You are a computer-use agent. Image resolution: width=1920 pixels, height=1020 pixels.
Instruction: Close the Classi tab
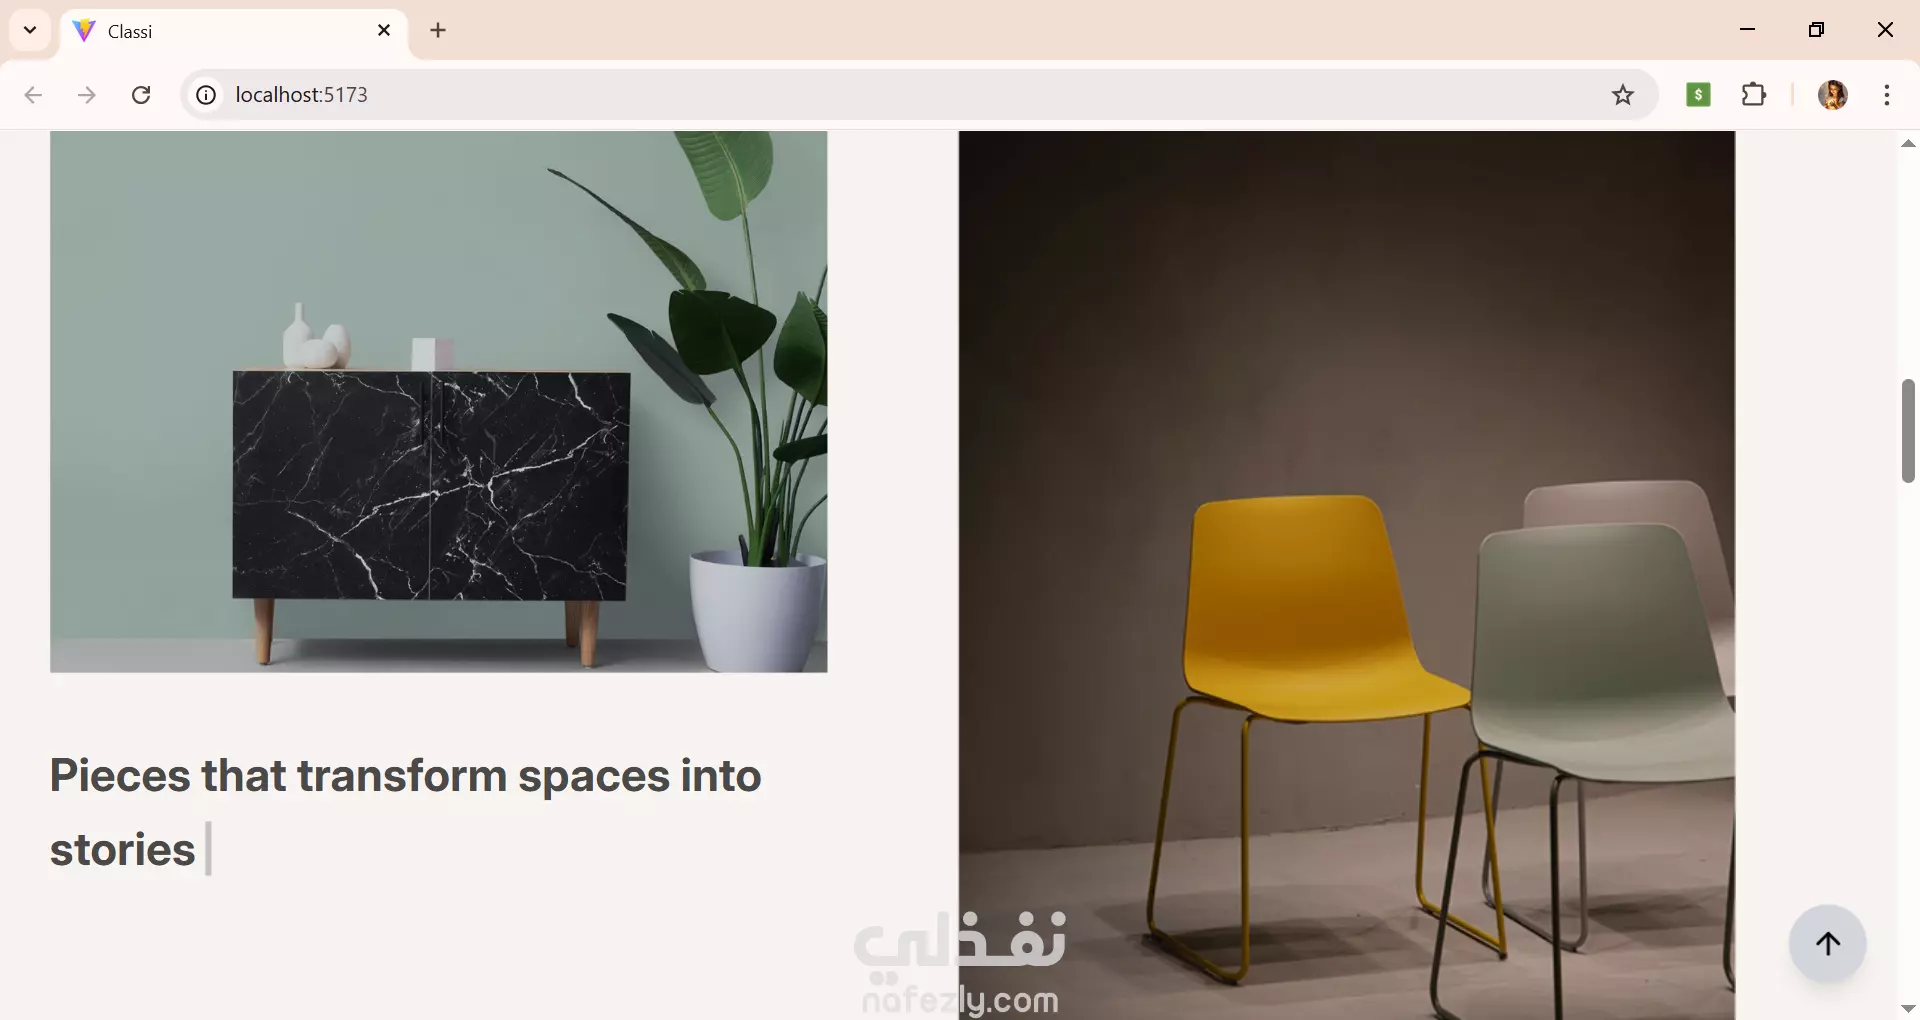click(x=384, y=31)
